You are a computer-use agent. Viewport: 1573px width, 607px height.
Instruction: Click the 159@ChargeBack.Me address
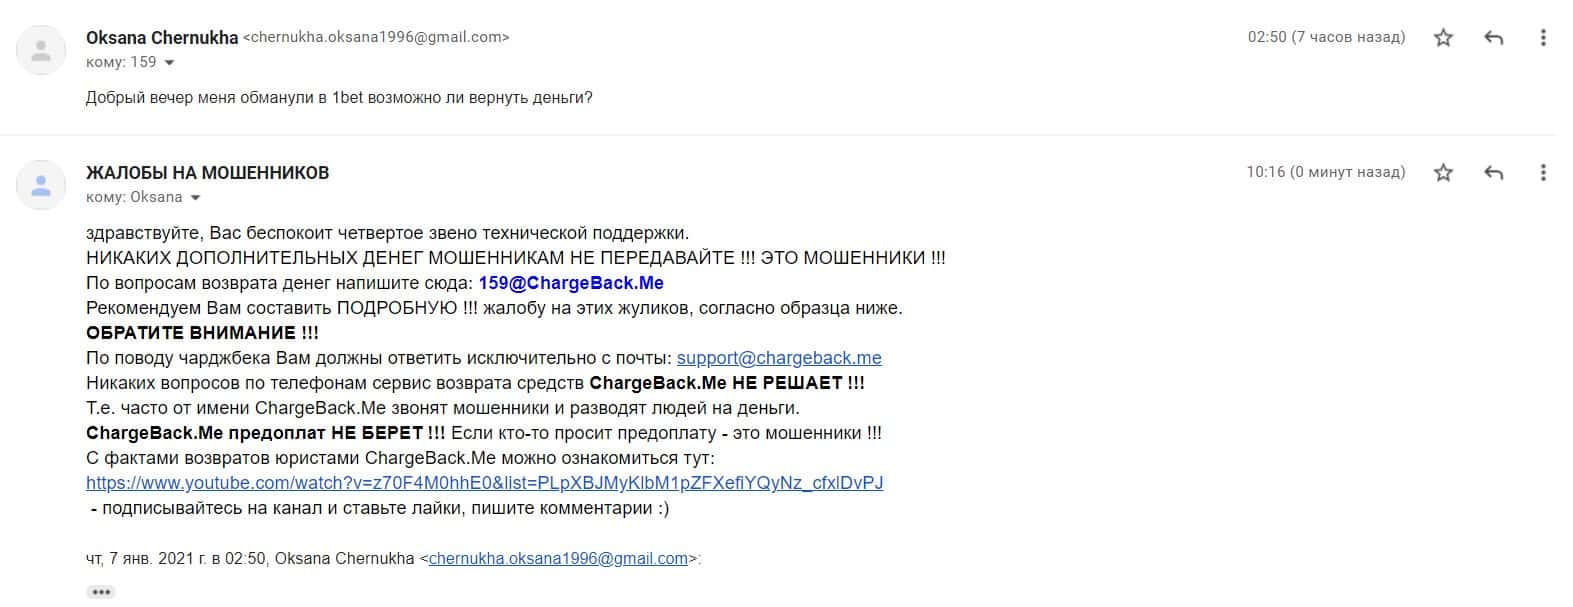[x=571, y=283]
